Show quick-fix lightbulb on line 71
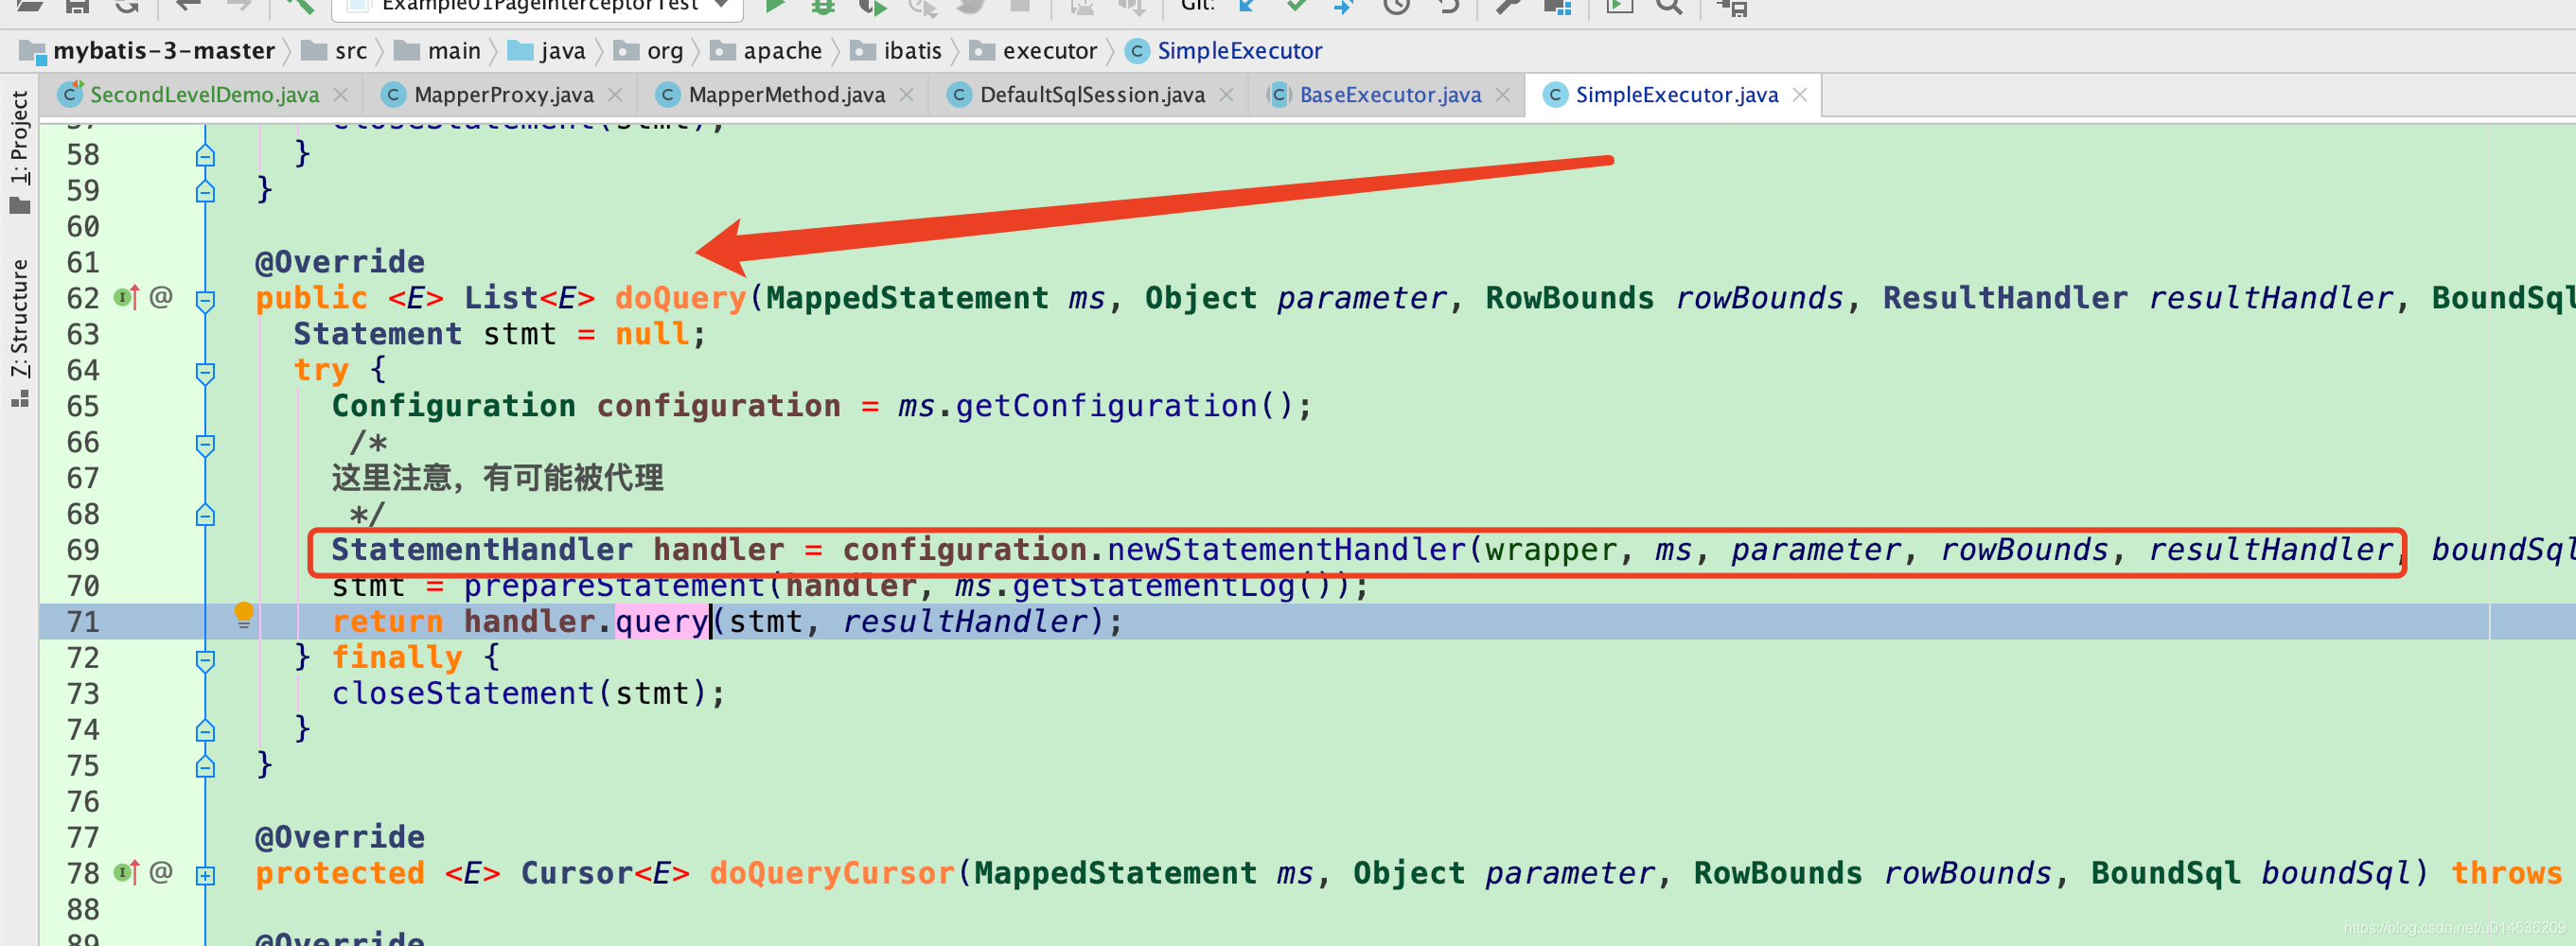The width and height of the screenshot is (2576, 946). [x=244, y=615]
